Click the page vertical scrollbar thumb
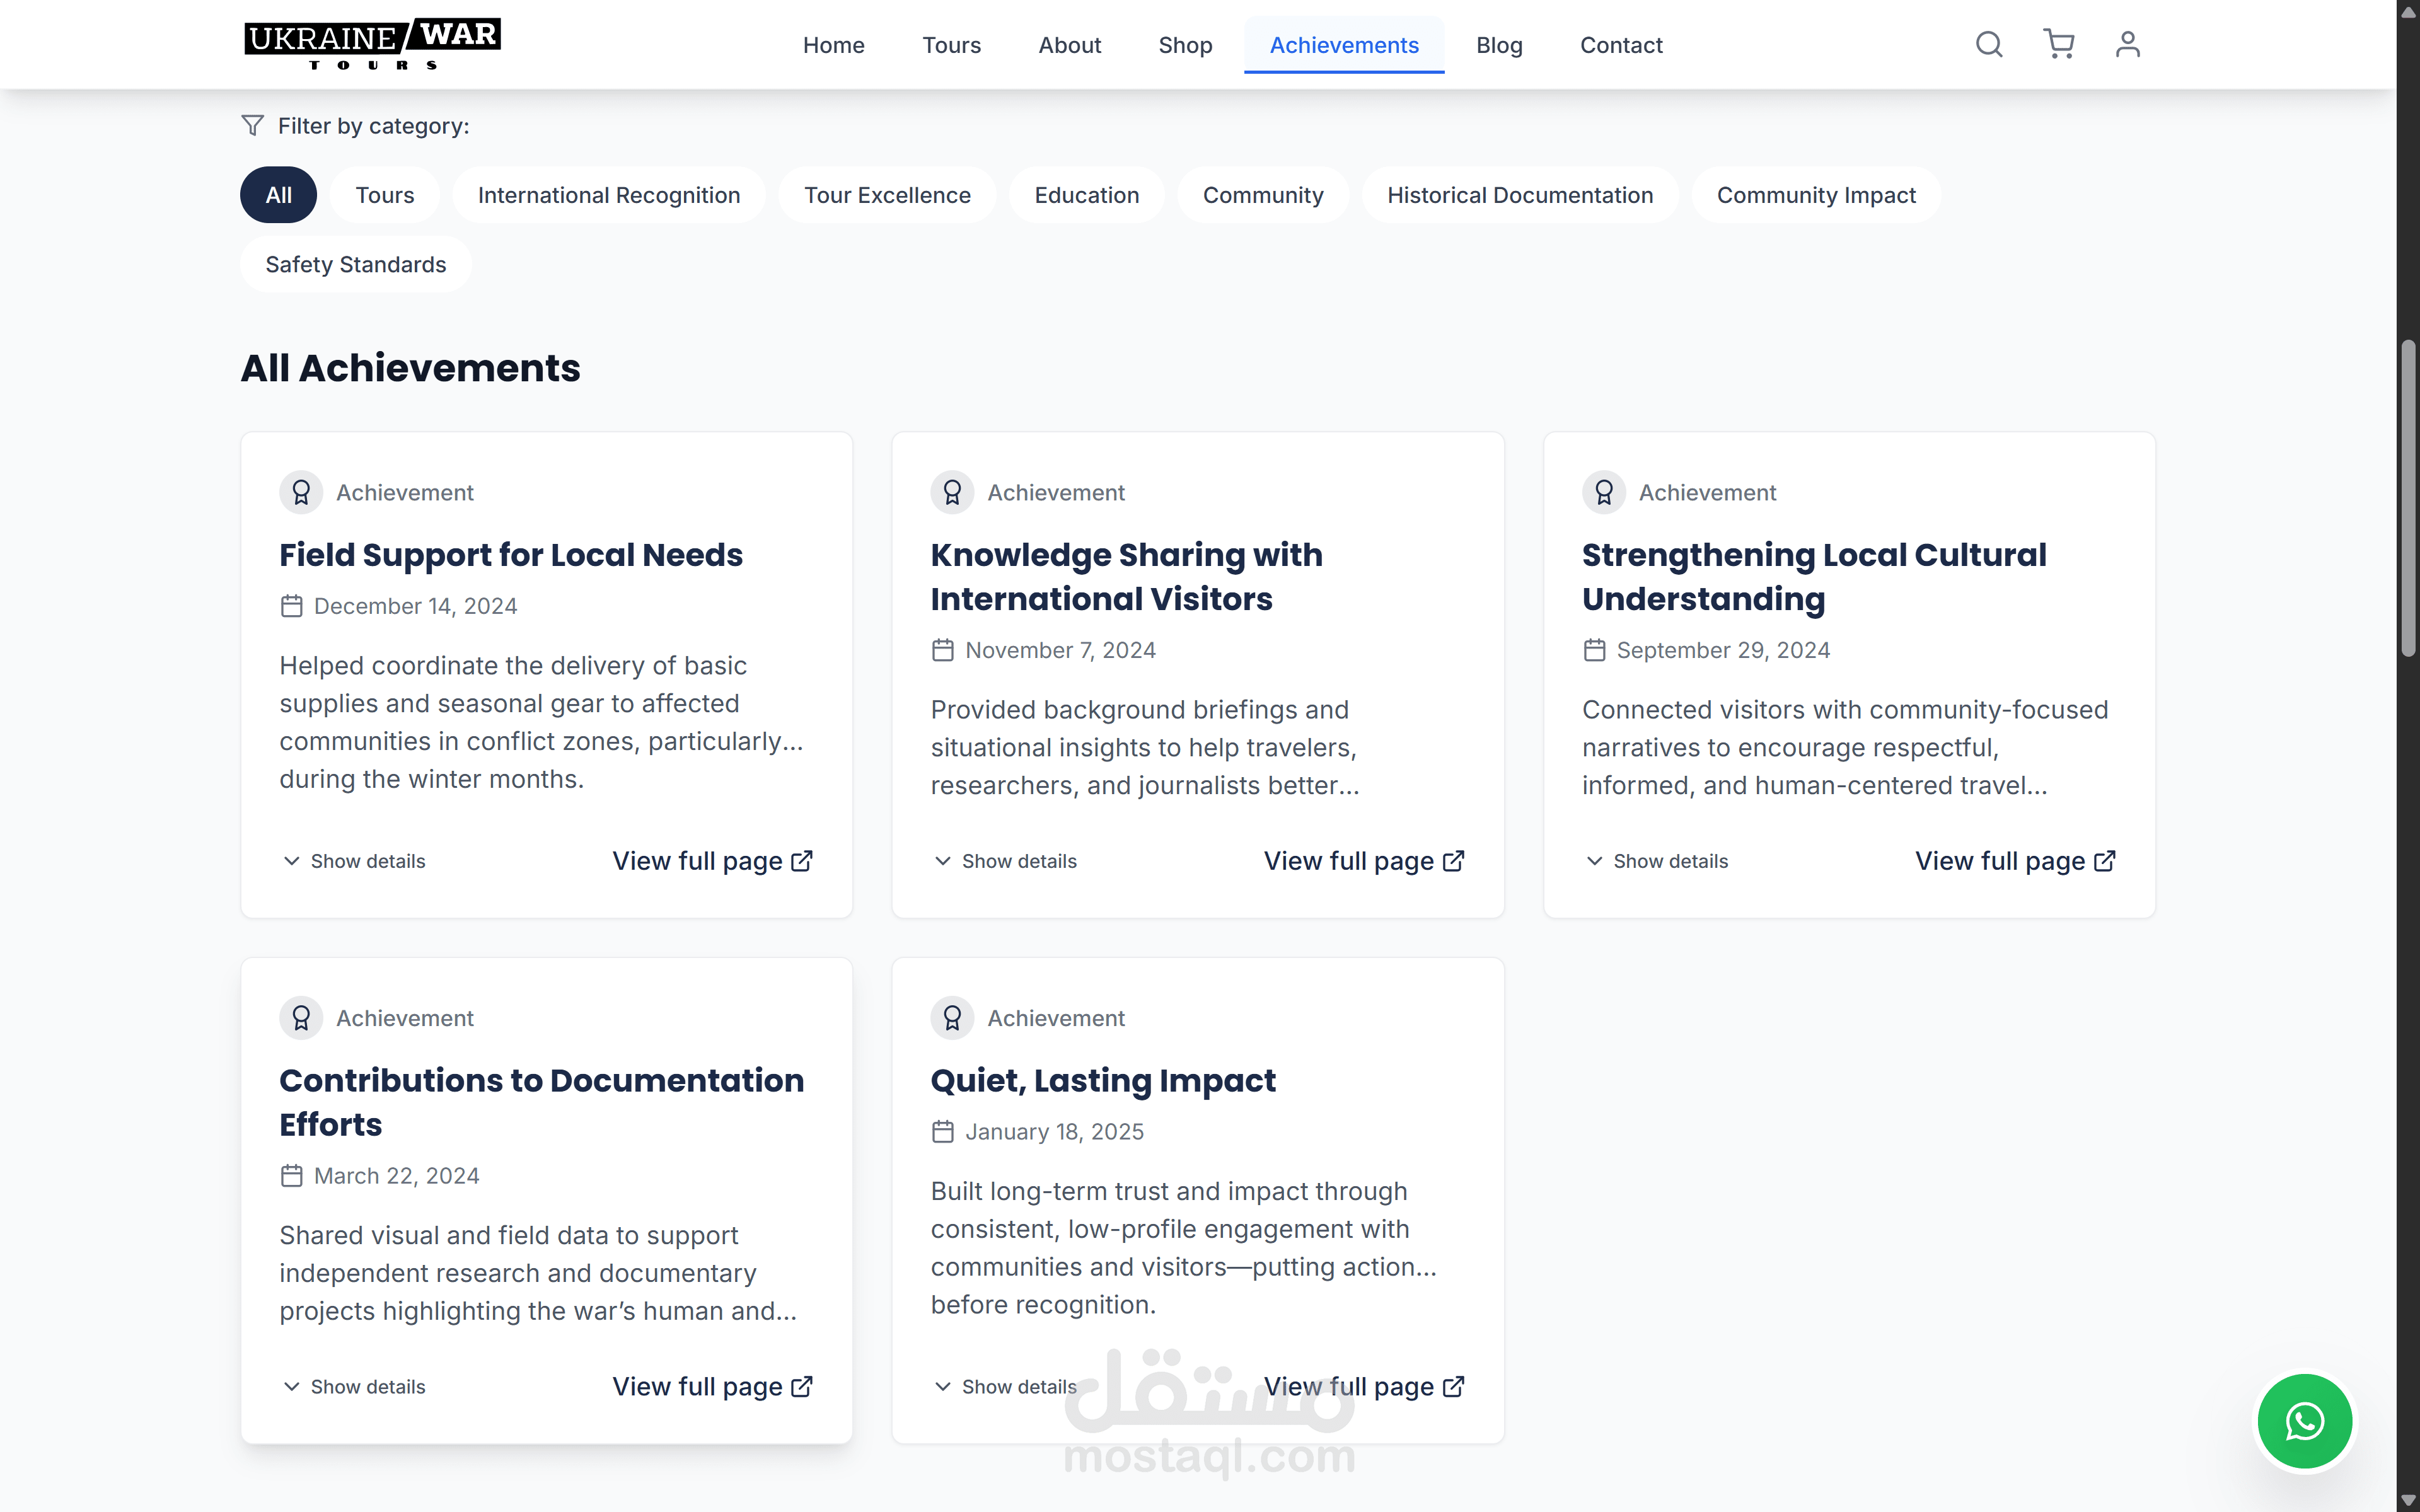 (x=2408, y=498)
